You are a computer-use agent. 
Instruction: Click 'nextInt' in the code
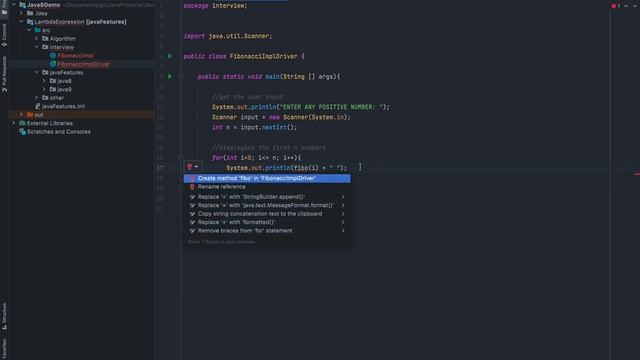(x=274, y=127)
